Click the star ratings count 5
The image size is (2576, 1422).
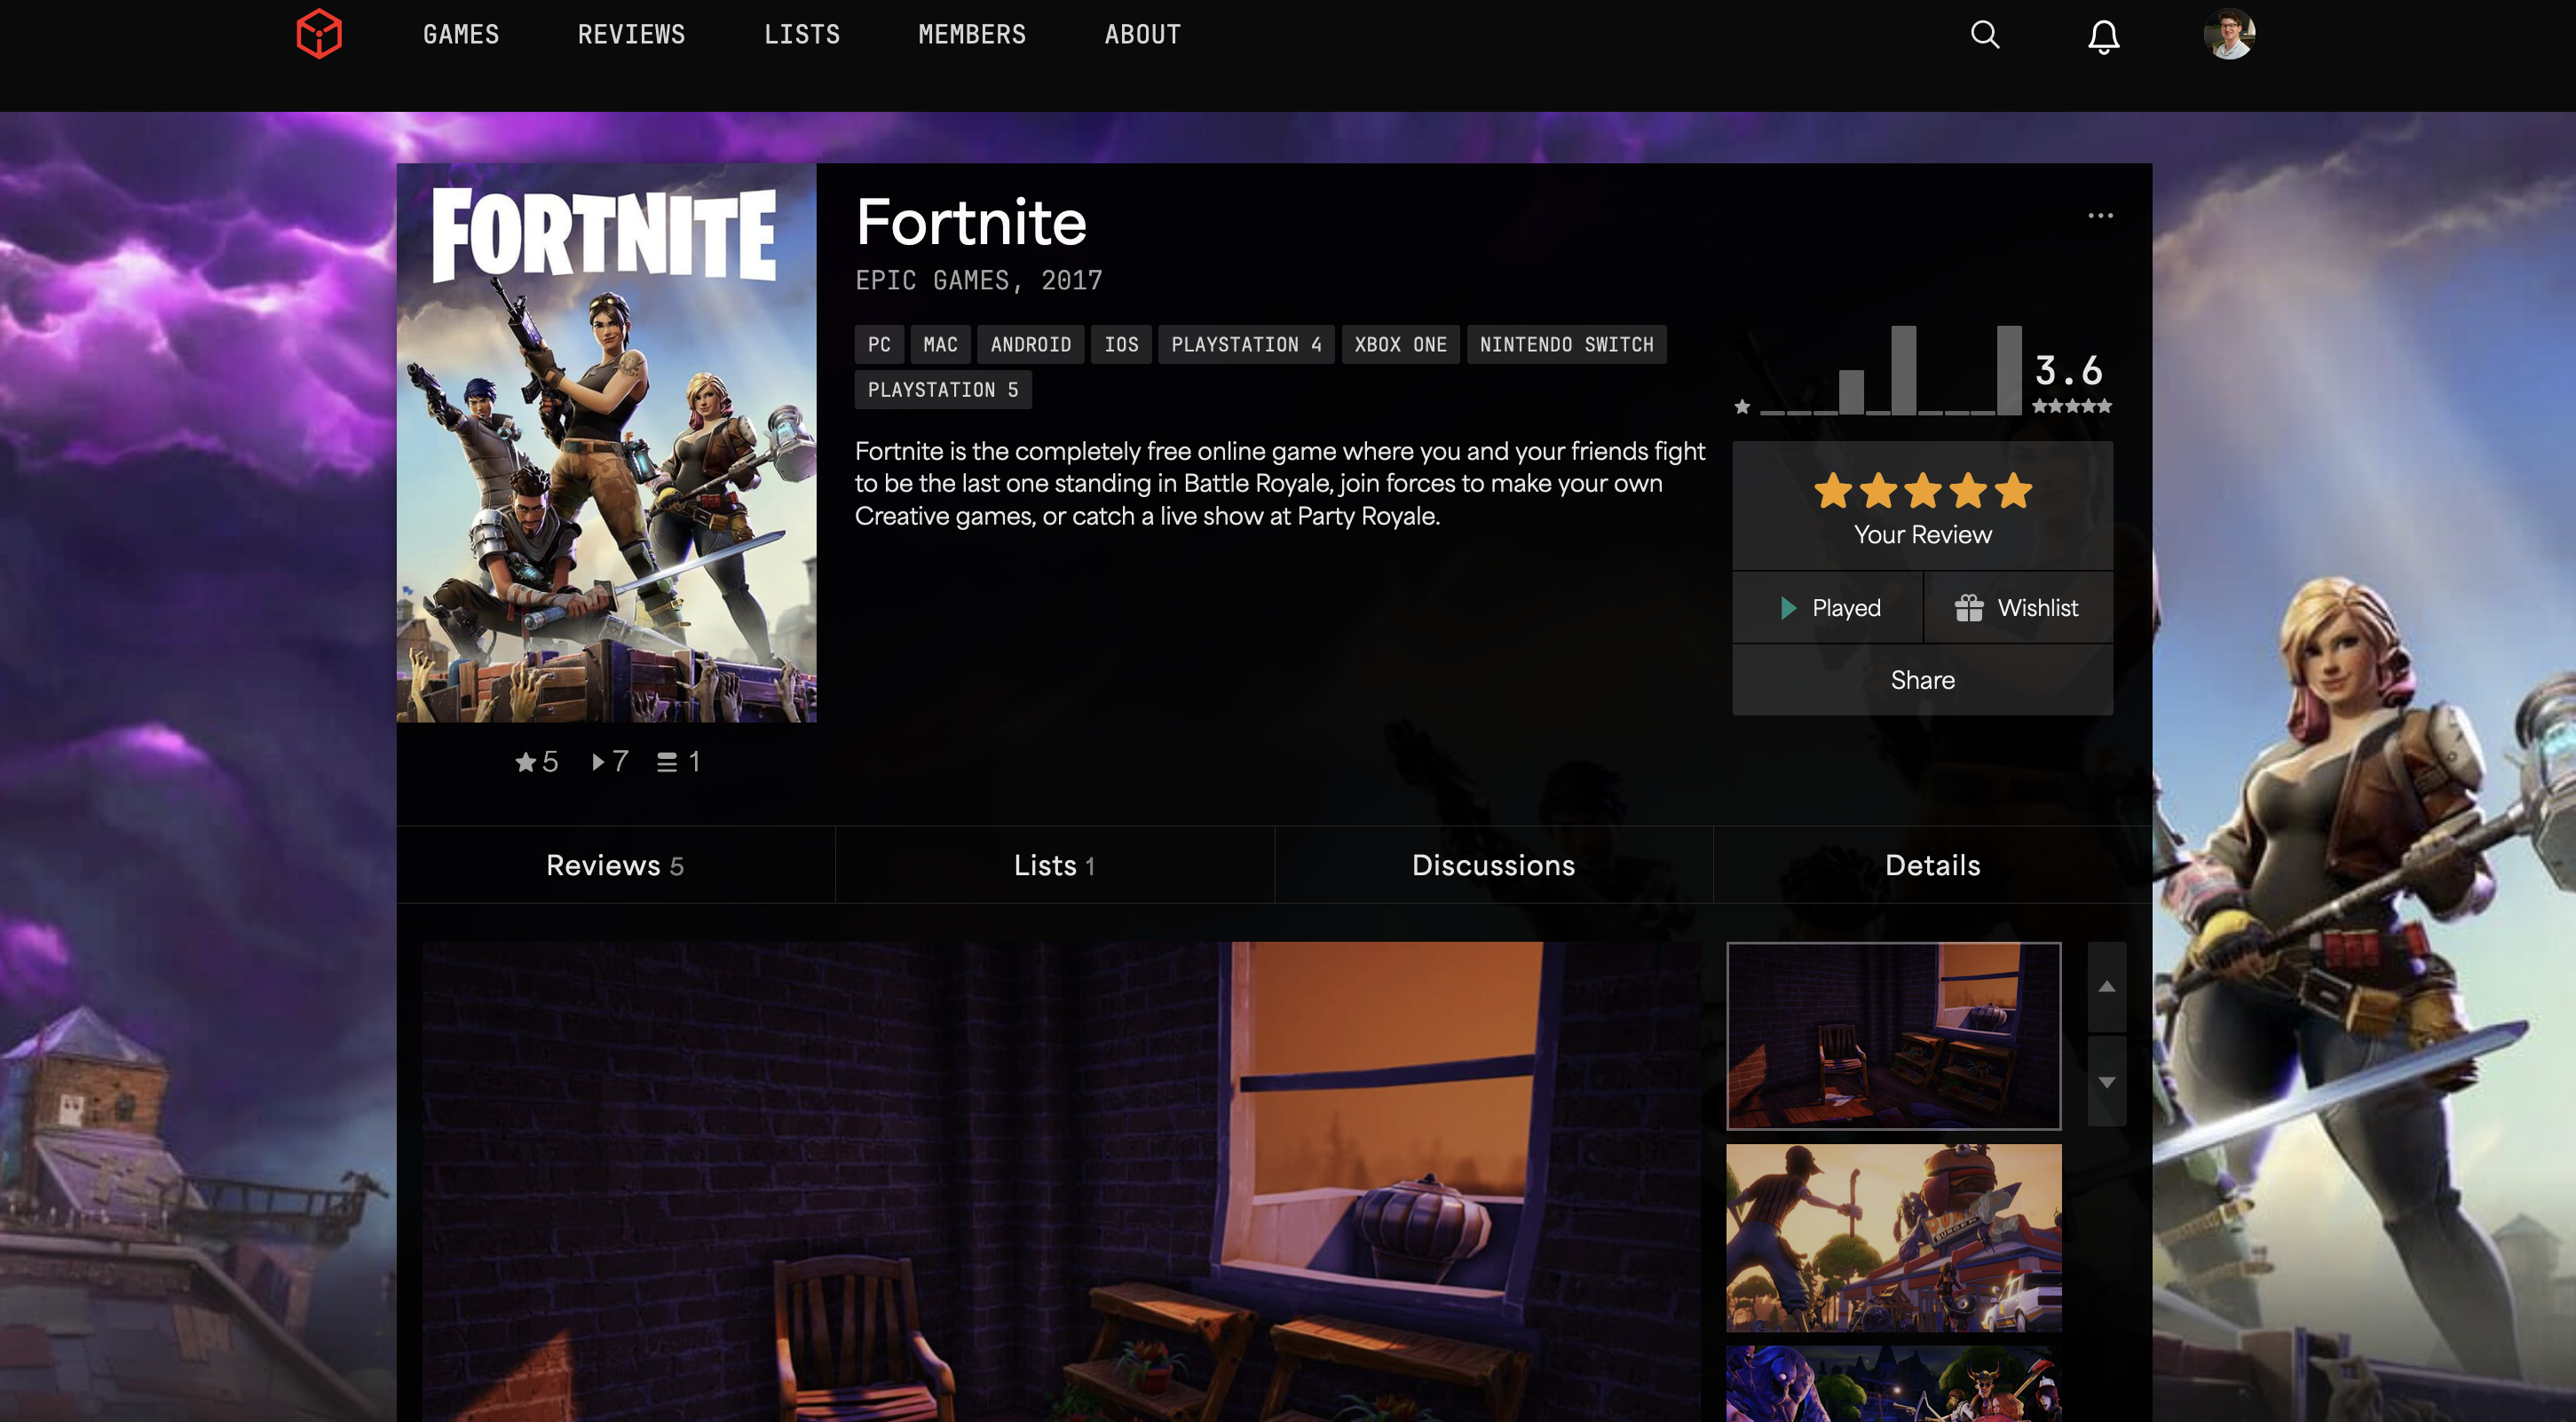coord(537,762)
